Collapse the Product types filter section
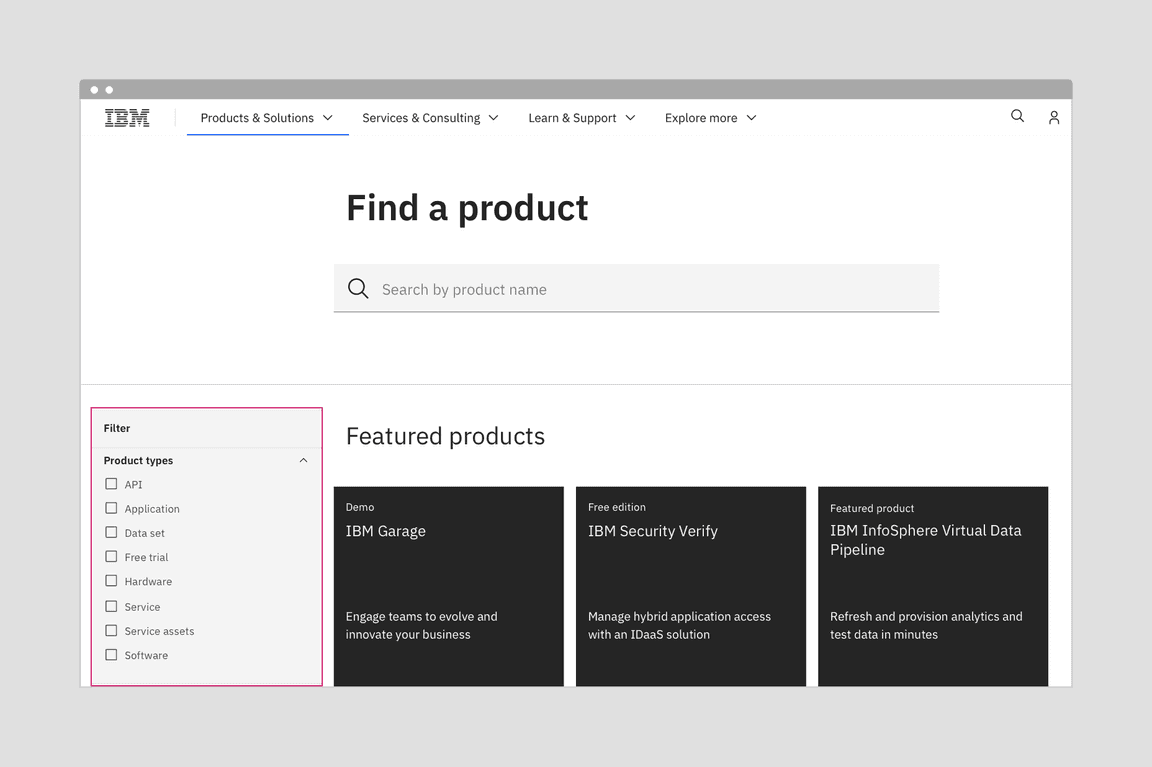The image size is (1152, 767). click(303, 460)
